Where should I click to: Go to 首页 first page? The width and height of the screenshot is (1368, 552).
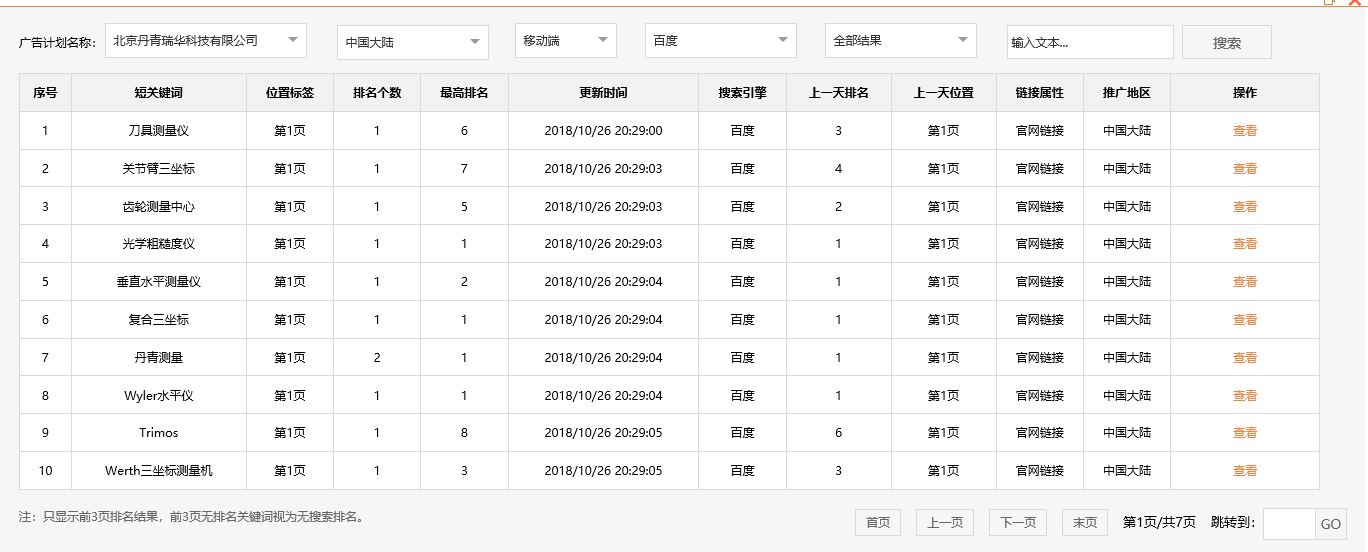(x=878, y=522)
